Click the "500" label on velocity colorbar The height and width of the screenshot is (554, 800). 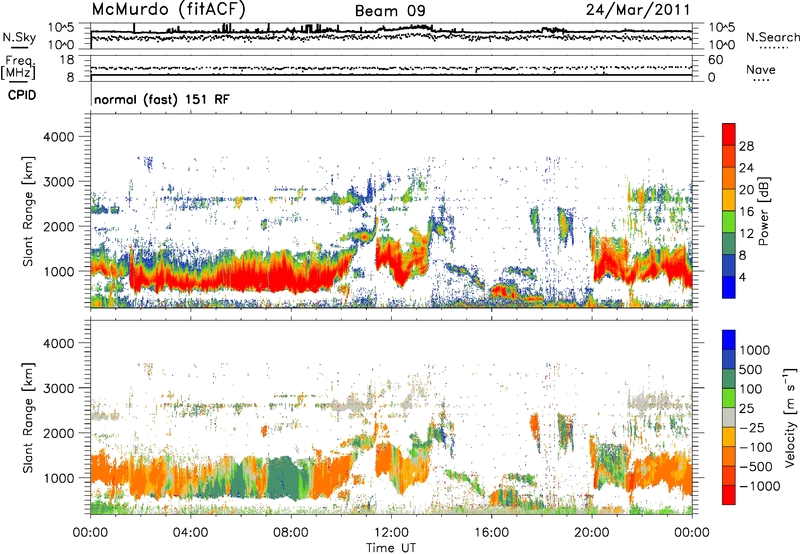click(753, 370)
